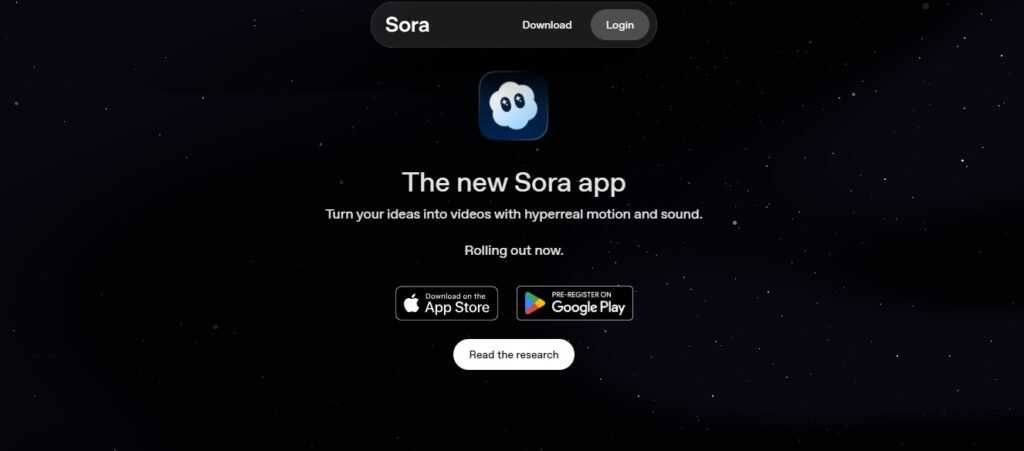Click the Login button

(620, 25)
